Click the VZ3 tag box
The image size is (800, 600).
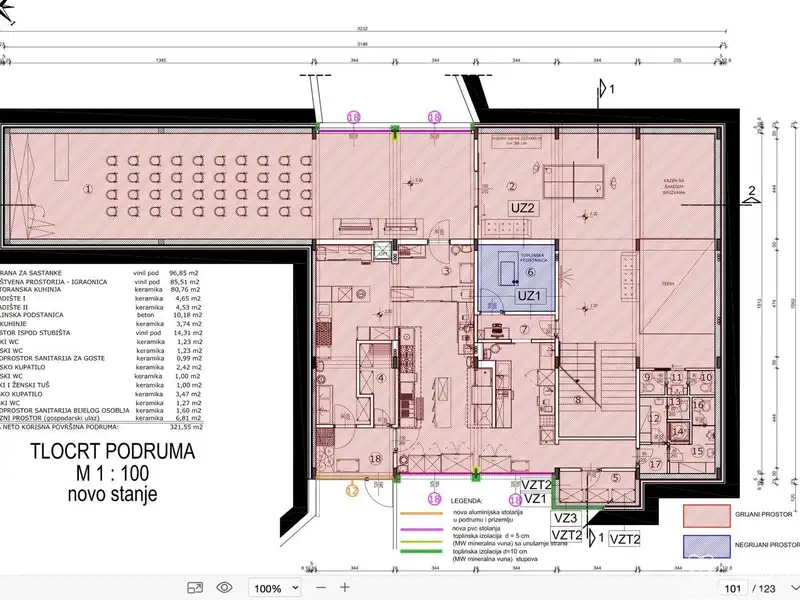pos(566,518)
